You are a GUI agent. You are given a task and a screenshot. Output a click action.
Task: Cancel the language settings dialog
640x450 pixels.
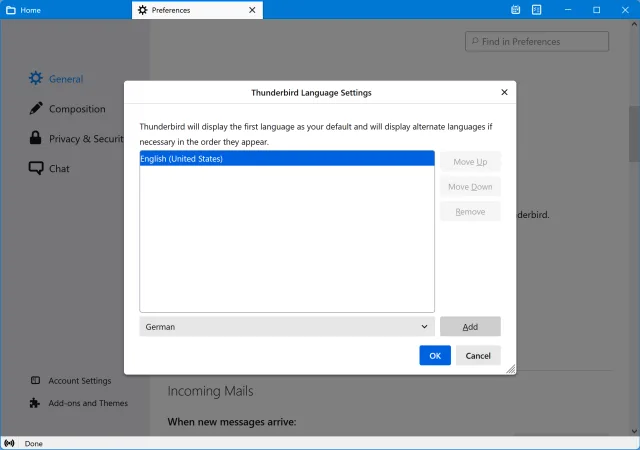click(x=478, y=355)
